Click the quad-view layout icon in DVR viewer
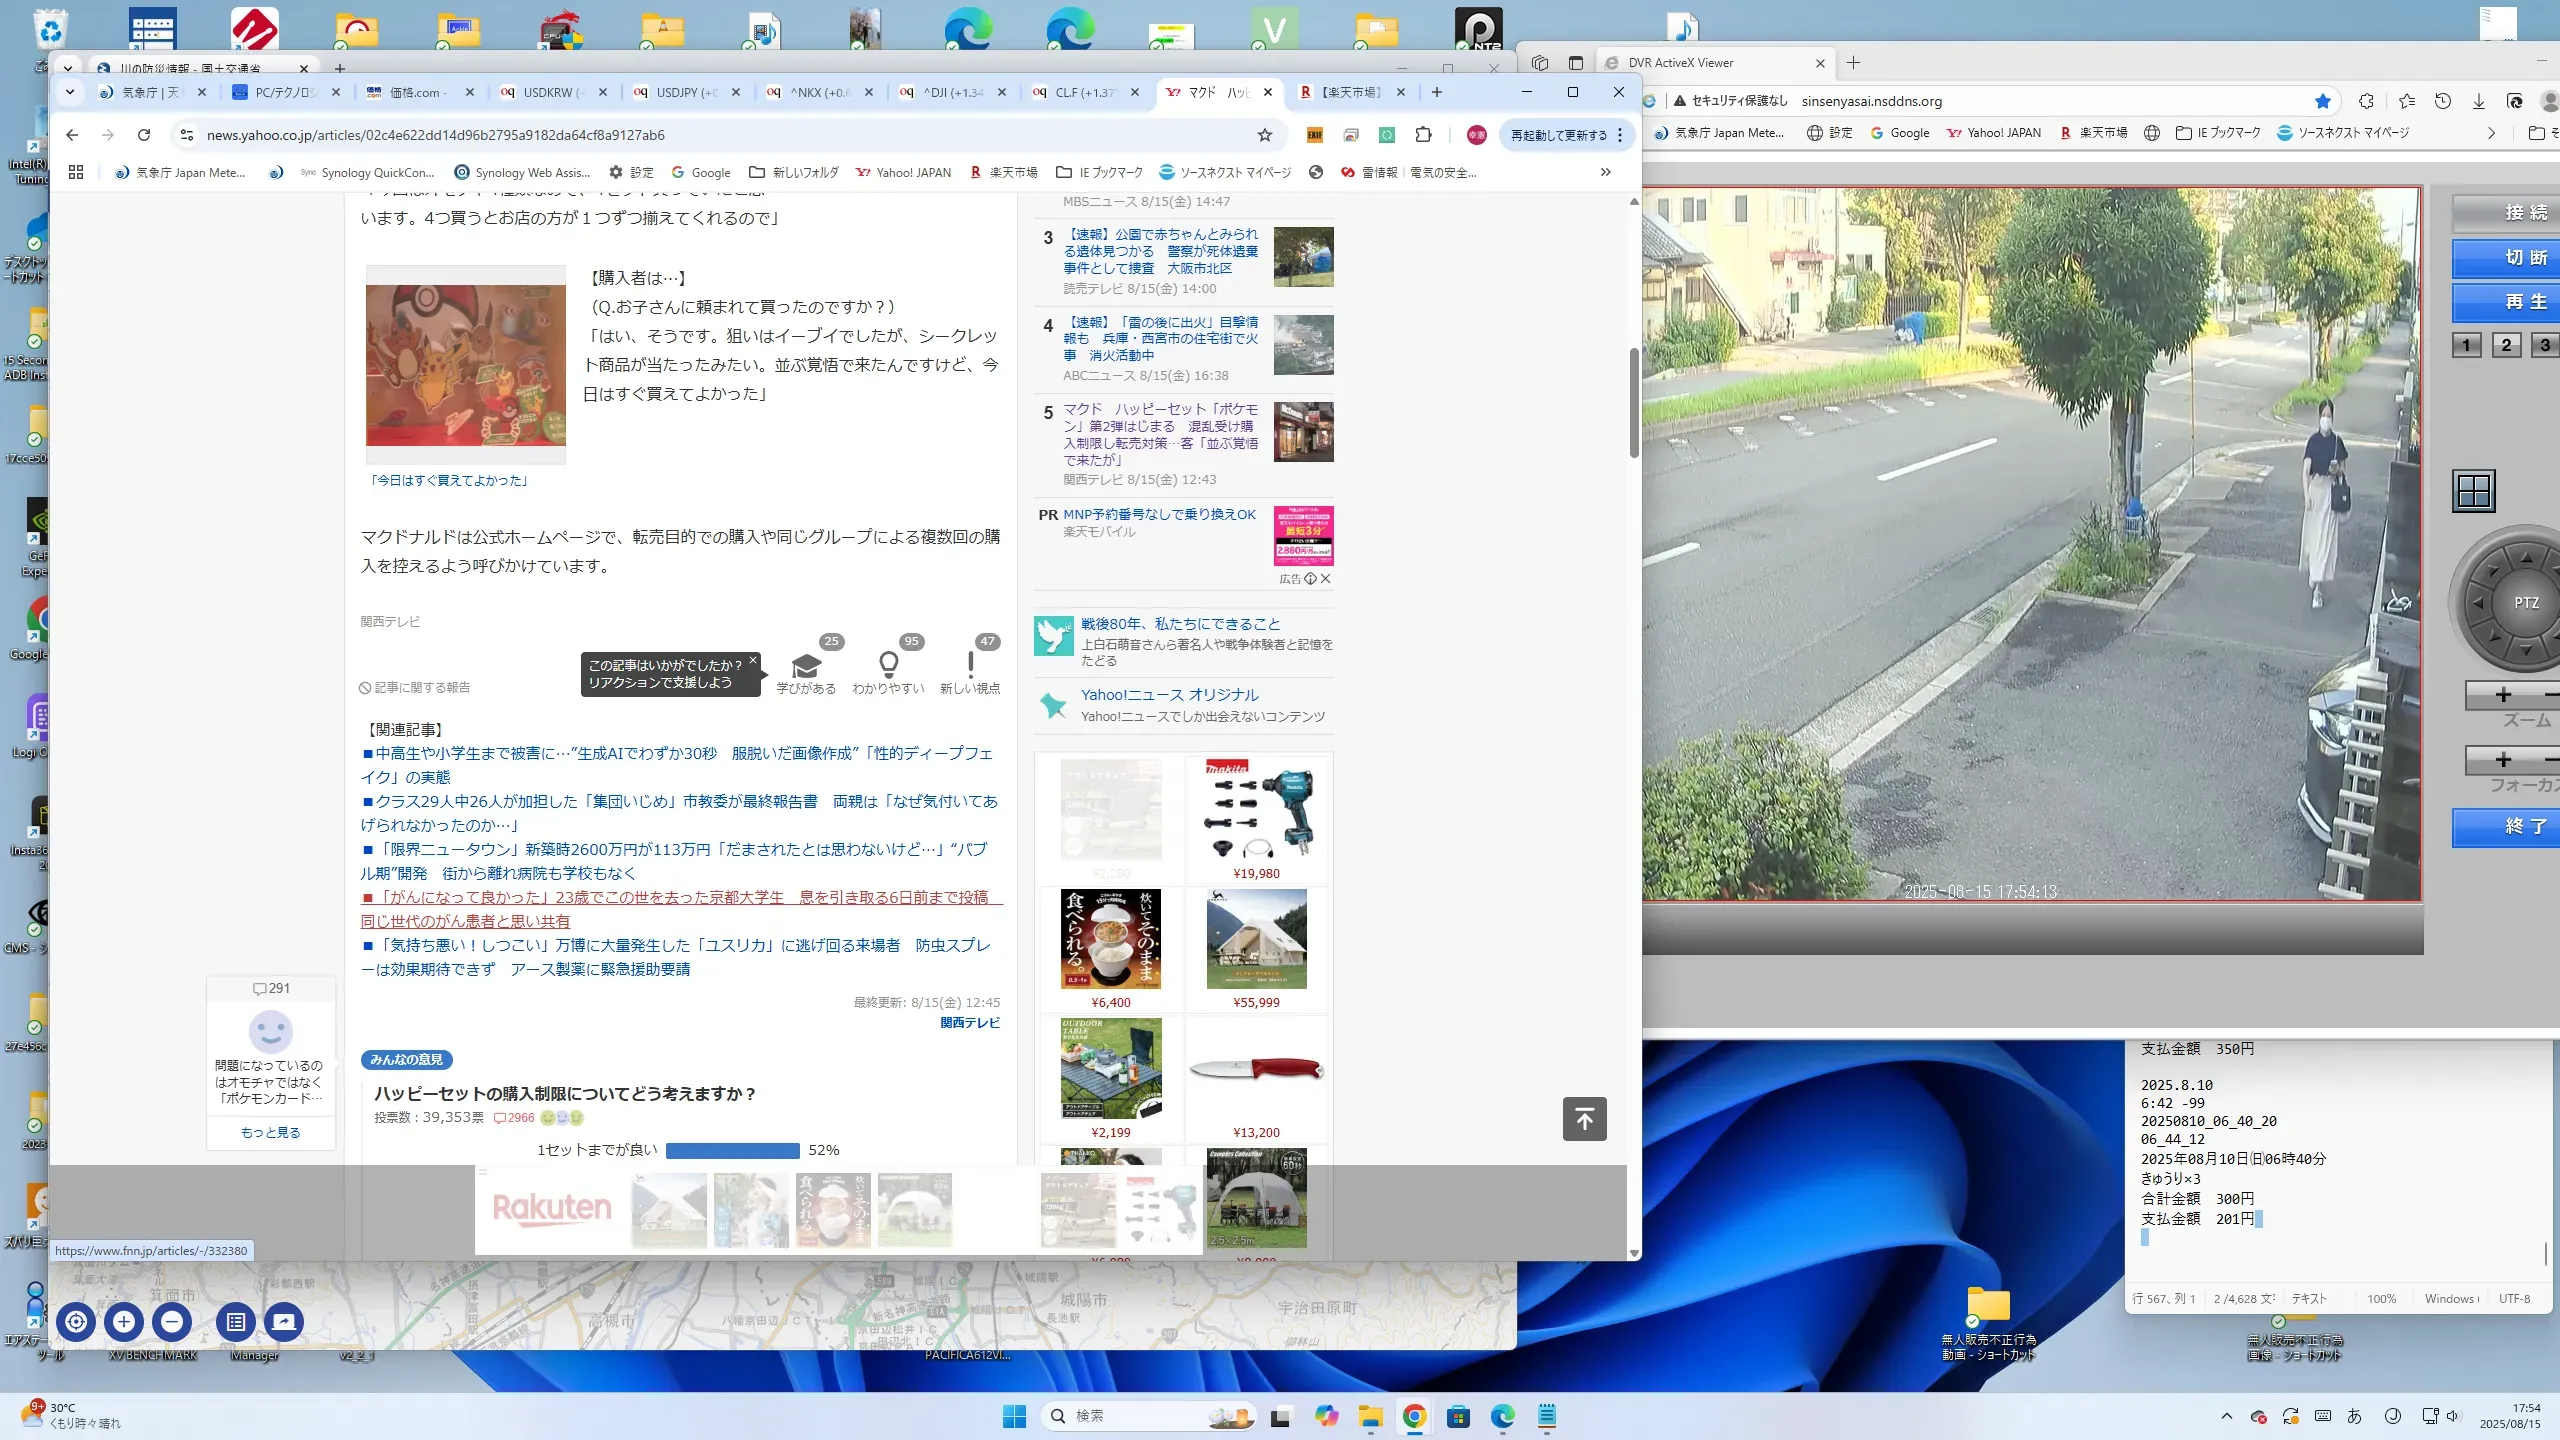This screenshot has width=2560, height=1440. click(2474, 491)
